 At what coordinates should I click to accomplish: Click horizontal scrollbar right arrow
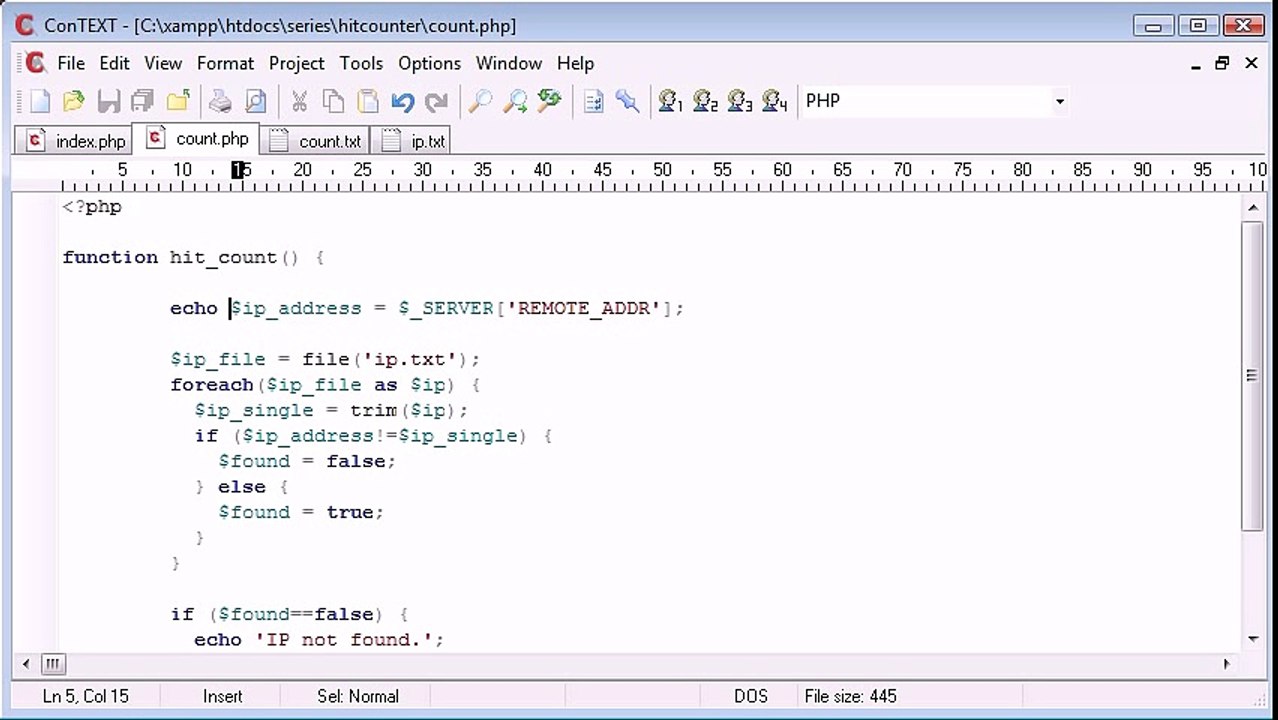tap(1227, 663)
